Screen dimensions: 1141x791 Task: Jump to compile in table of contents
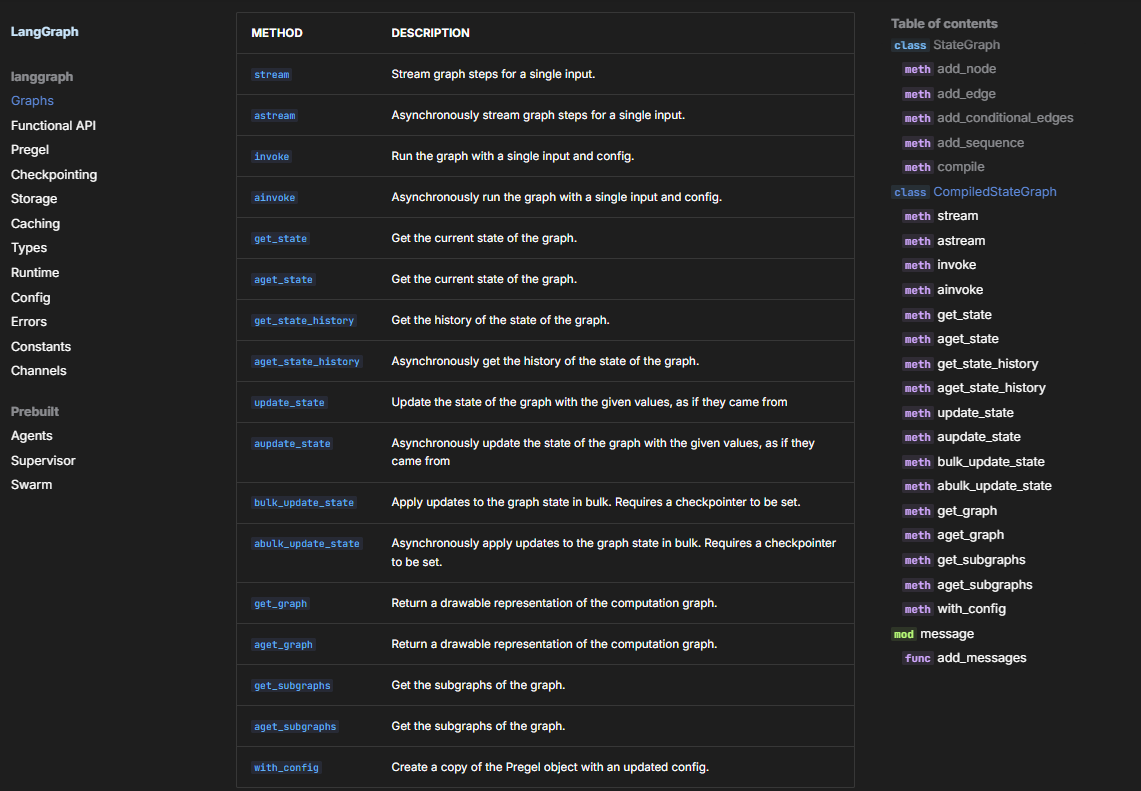(x=961, y=167)
